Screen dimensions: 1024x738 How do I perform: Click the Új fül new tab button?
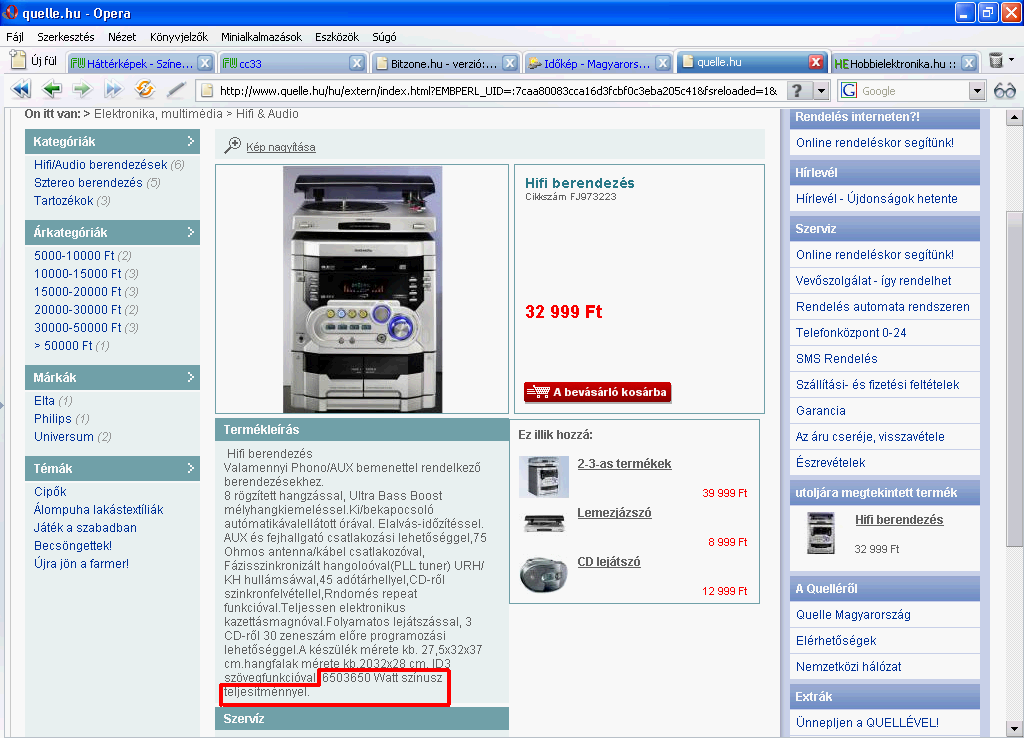click(34, 61)
